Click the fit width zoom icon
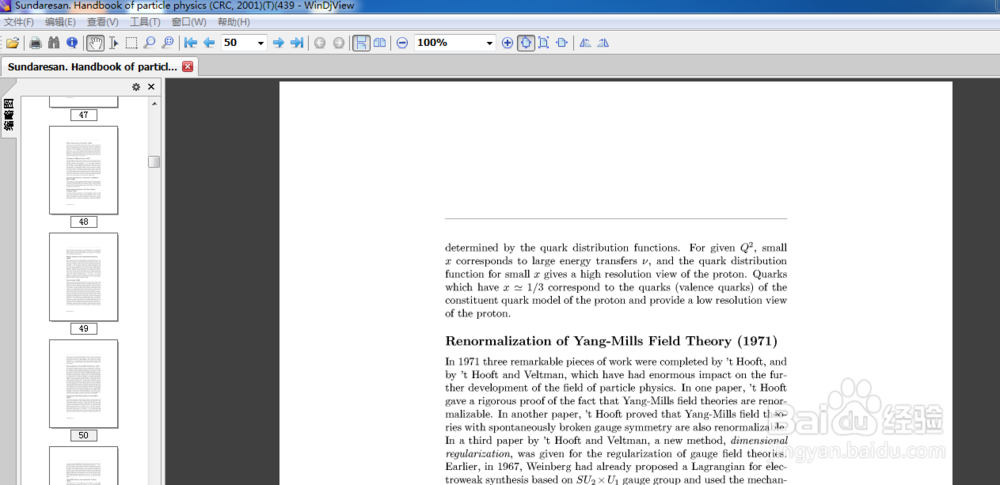Screen dimensions: 1000x485 [561, 43]
